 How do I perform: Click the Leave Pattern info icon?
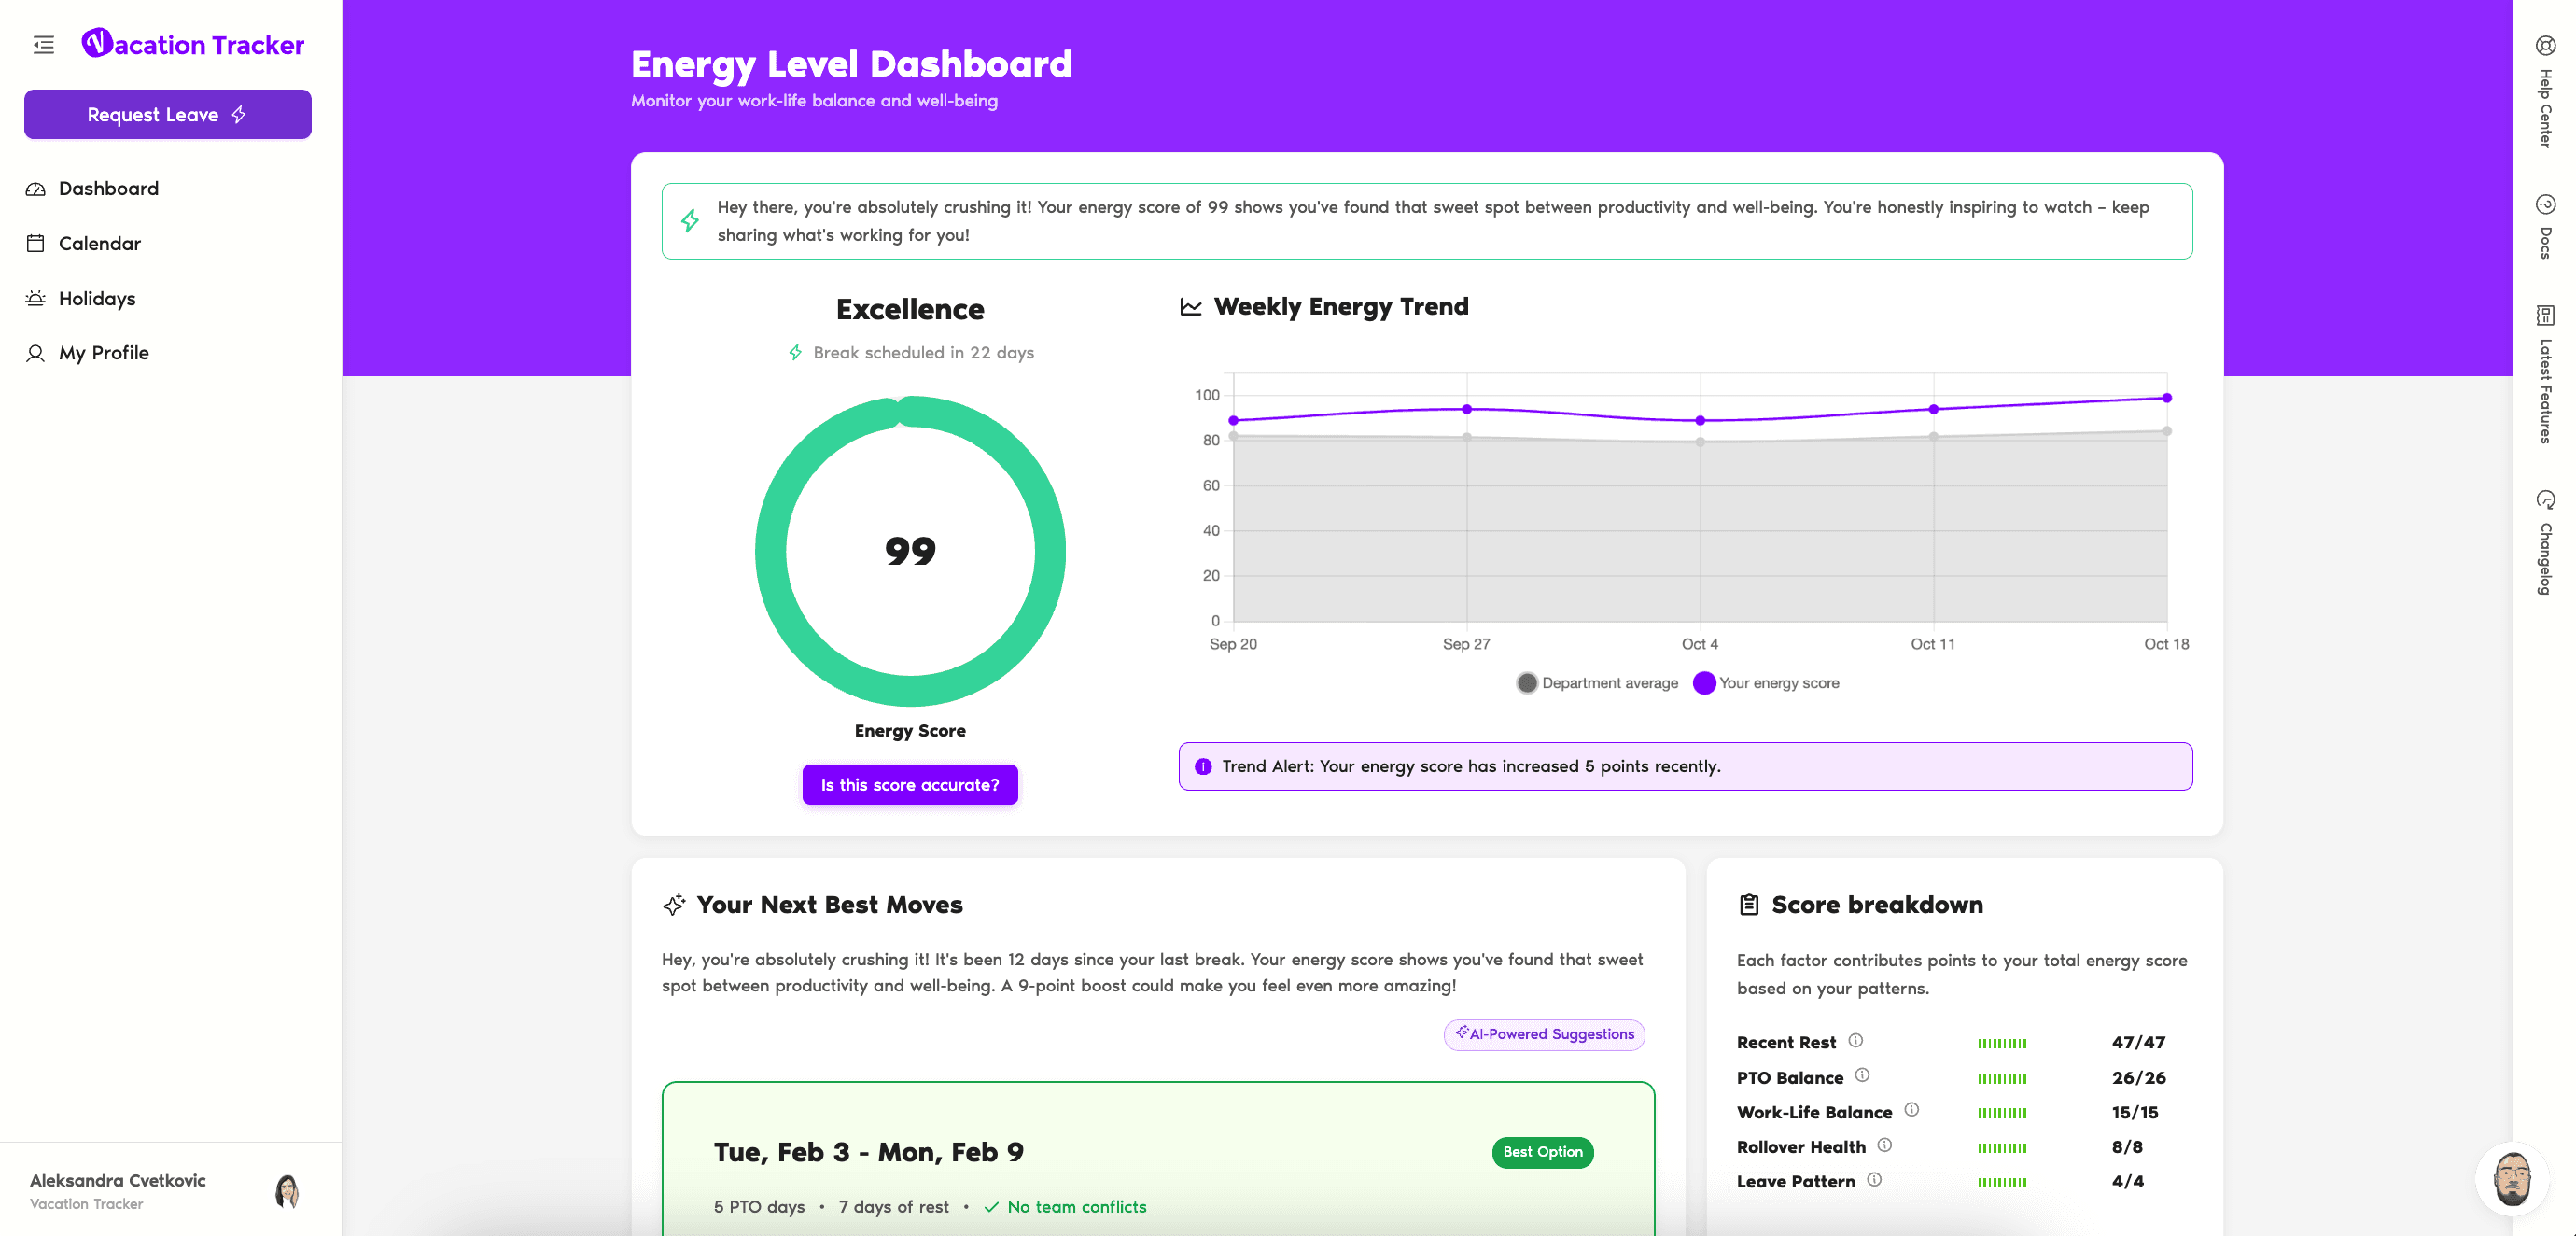pos(1874,1180)
